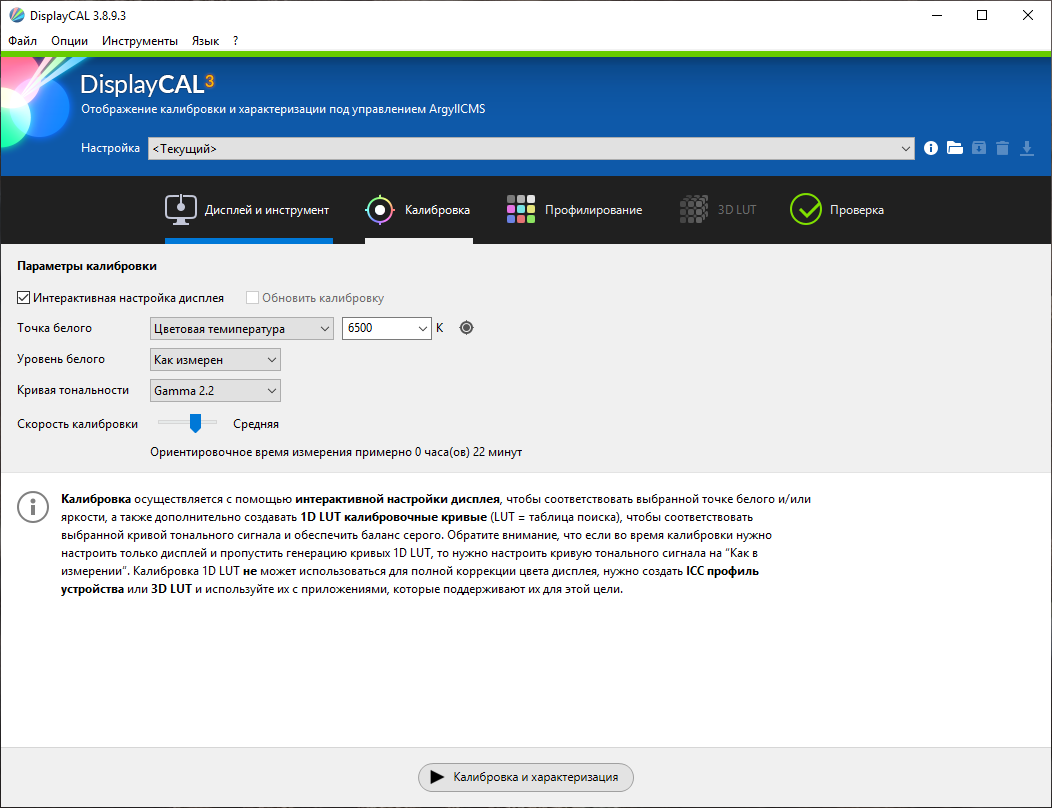1052x808 pixels.
Task: Click the DisplayCAL title bar app icon
Action: tap(17, 15)
